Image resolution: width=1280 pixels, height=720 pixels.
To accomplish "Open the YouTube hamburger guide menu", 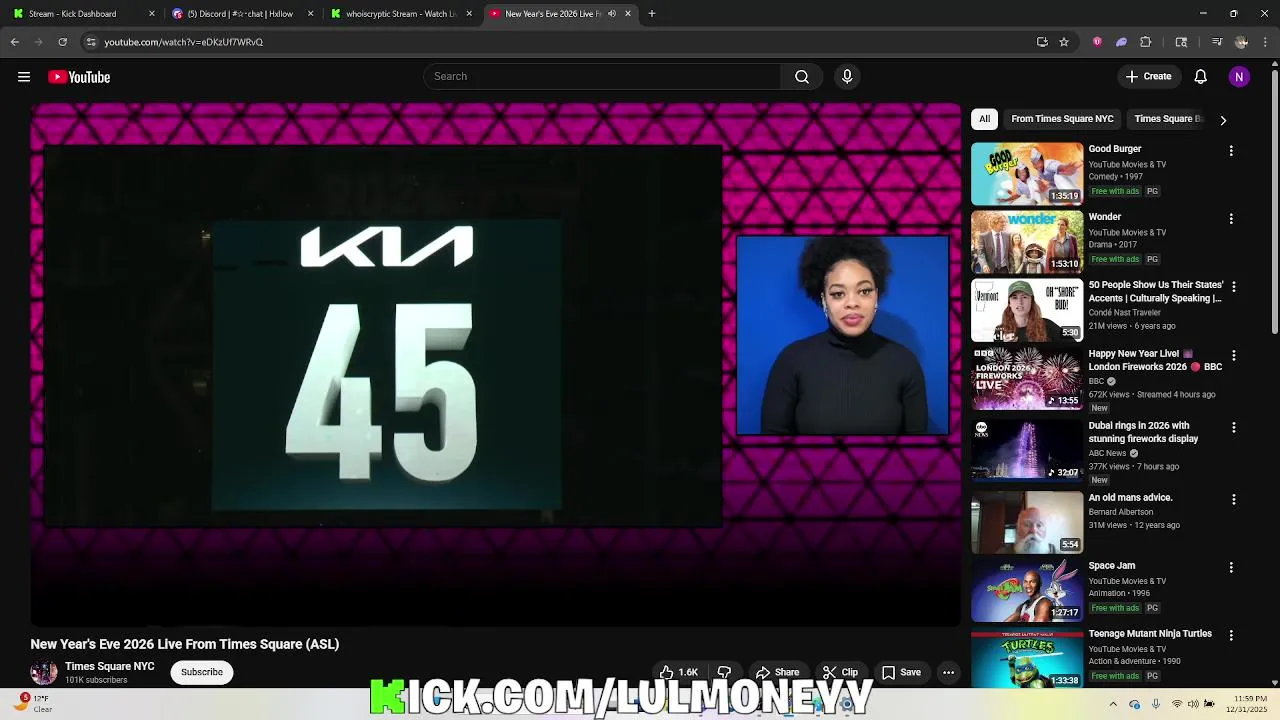I will [x=24, y=77].
